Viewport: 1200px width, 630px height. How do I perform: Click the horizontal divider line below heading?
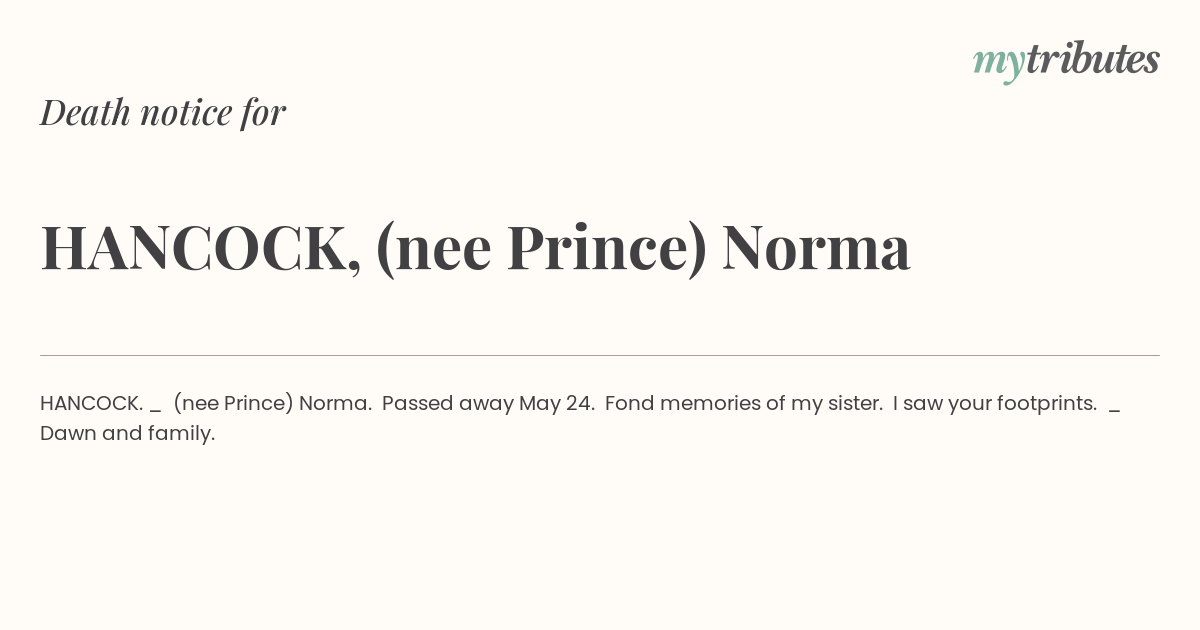(x=600, y=355)
